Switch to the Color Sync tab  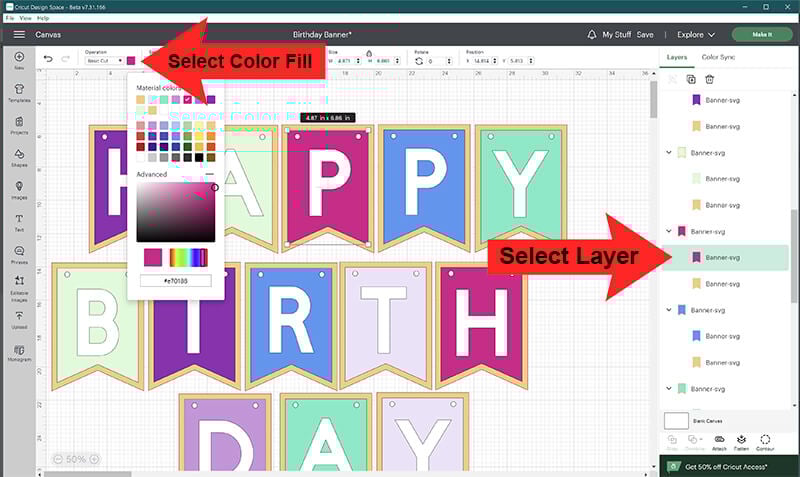click(718, 57)
